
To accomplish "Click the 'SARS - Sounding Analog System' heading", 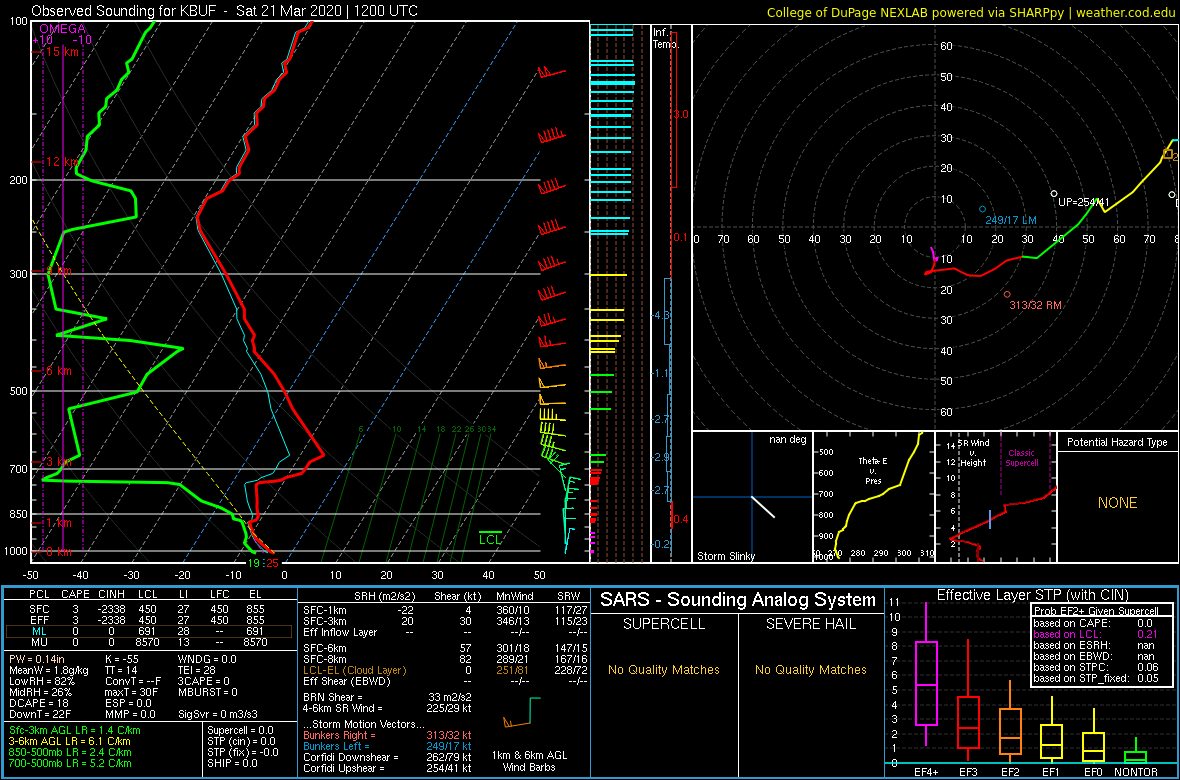I will click(738, 600).
